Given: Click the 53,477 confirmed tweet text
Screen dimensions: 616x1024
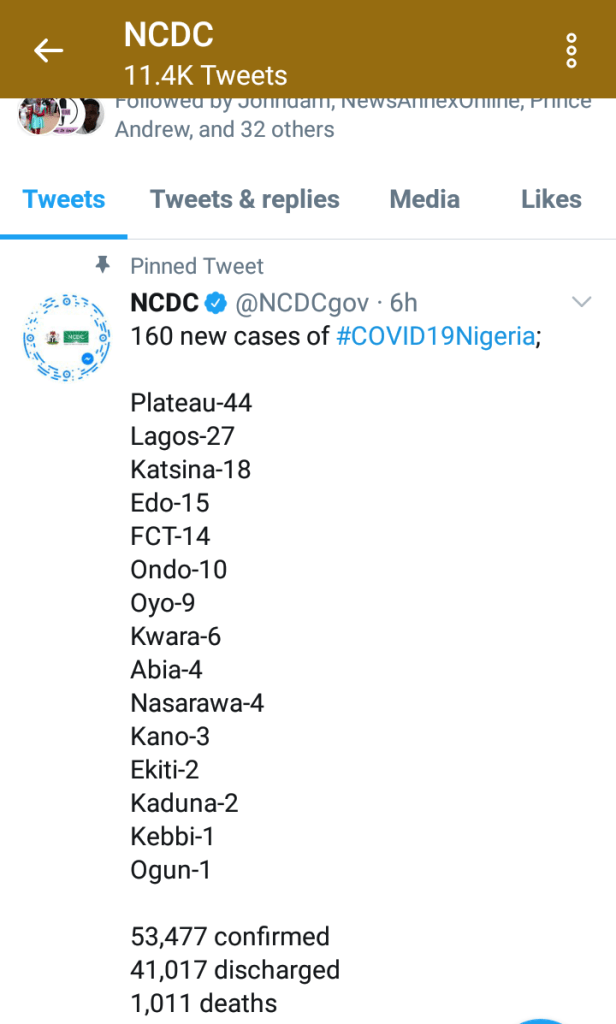Looking at the screenshot, I should click(x=230, y=937).
